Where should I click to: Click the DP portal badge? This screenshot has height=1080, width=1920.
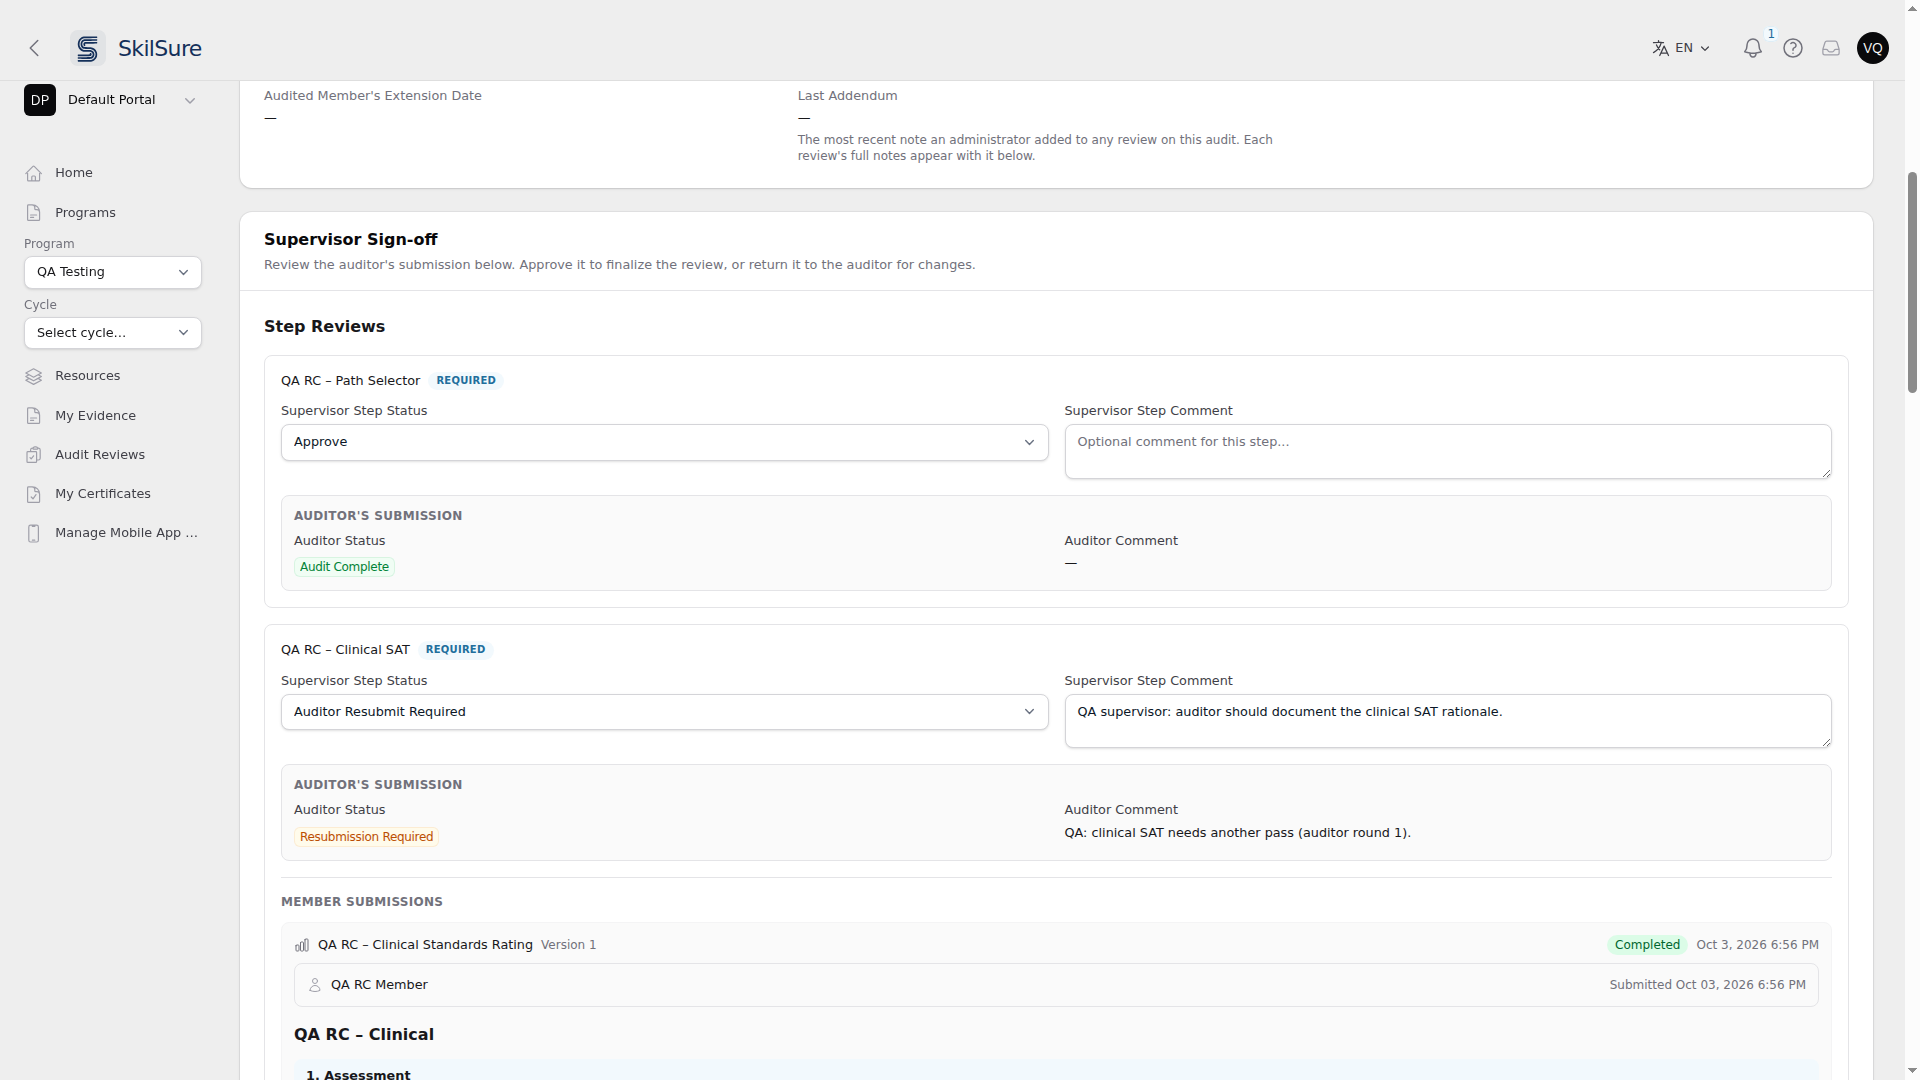tap(40, 100)
